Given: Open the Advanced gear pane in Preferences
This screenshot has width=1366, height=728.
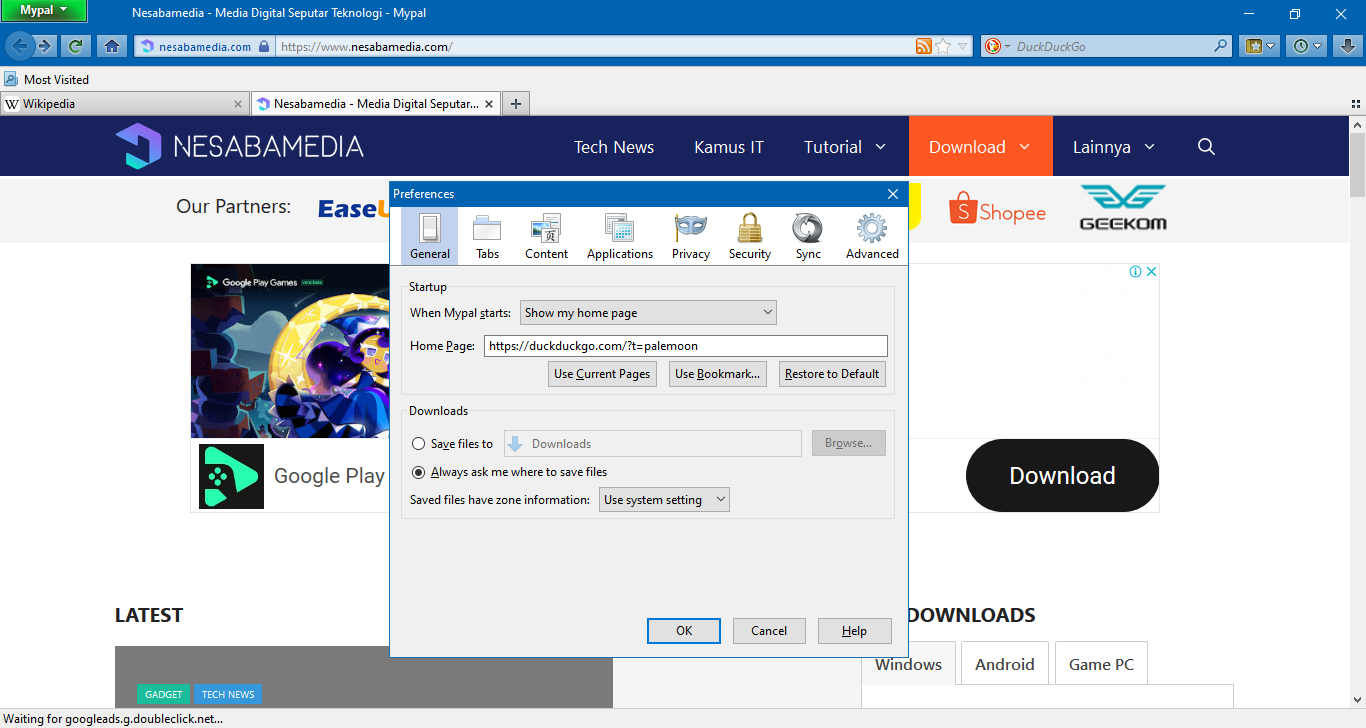Looking at the screenshot, I should [x=872, y=235].
